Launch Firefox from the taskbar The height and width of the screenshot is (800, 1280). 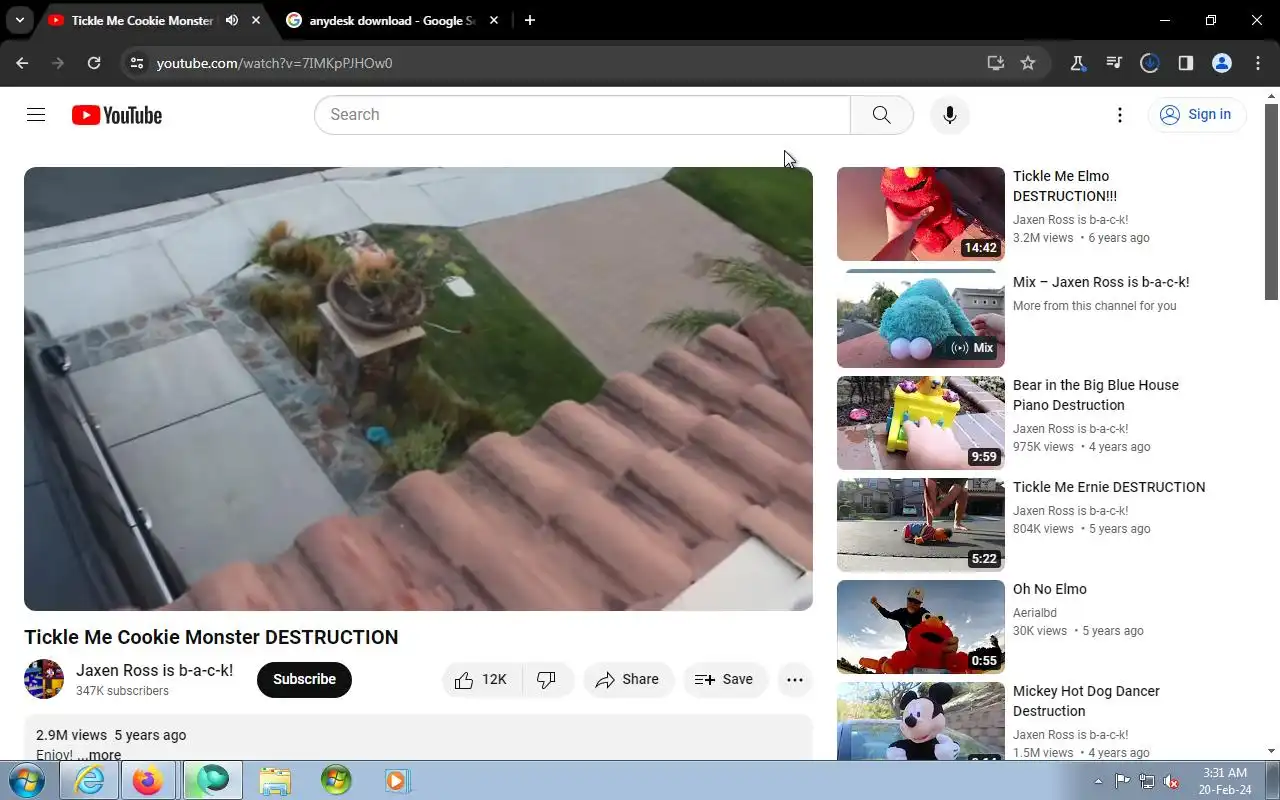click(148, 780)
